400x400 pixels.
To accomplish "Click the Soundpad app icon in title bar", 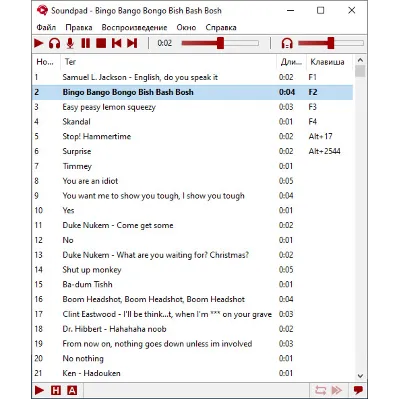I will click(42, 10).
